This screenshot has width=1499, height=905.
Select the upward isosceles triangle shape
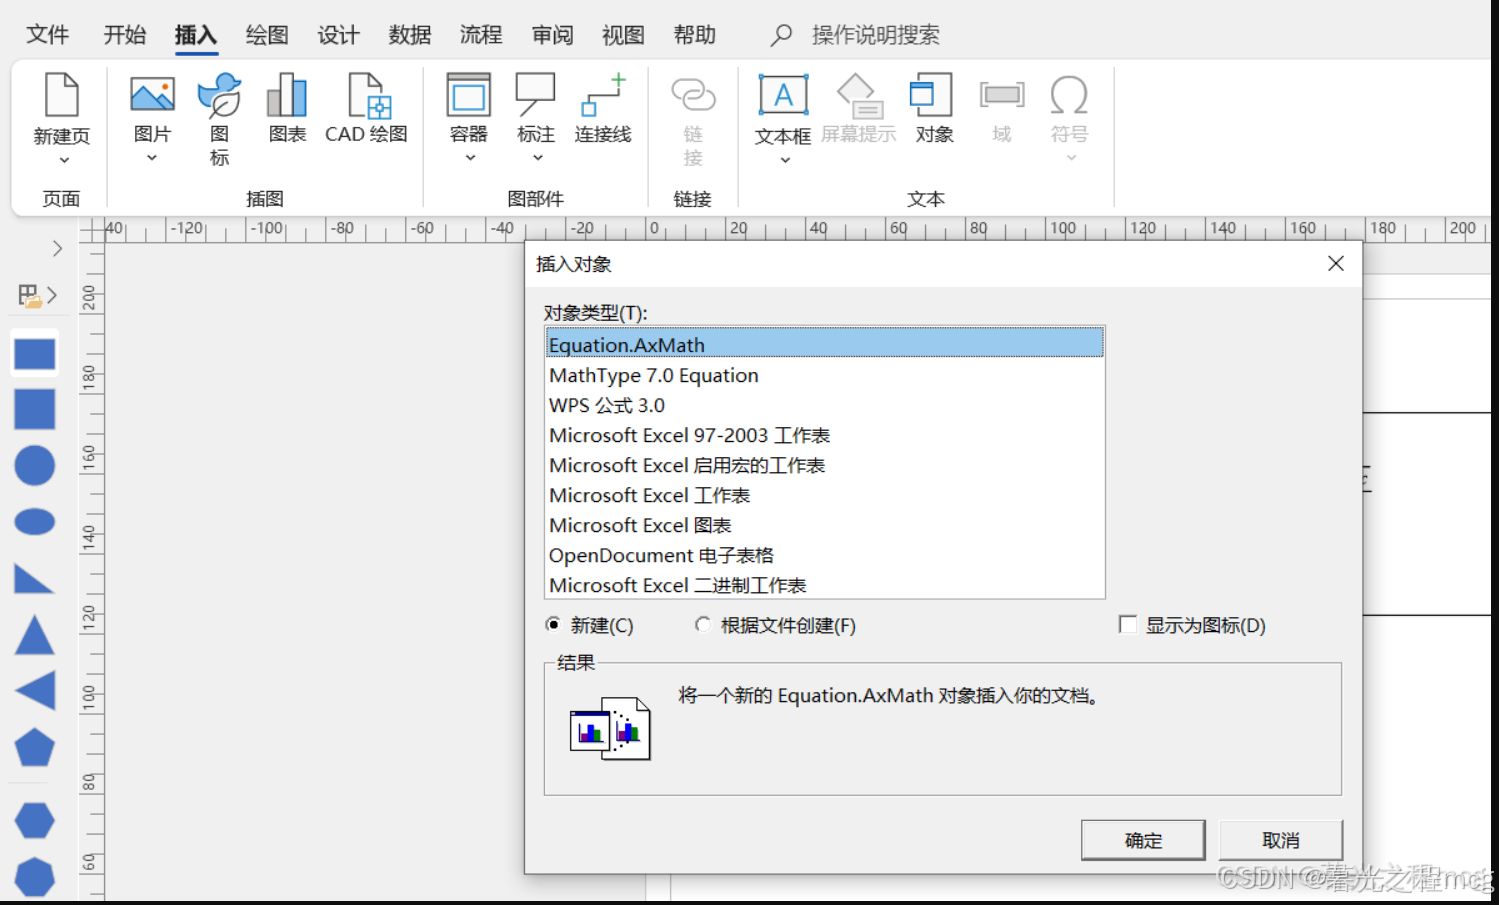click(35, 635)
